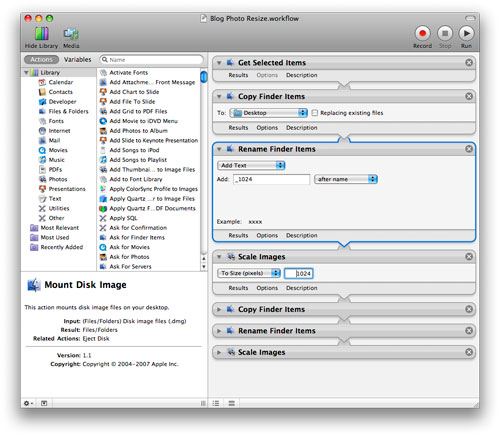Click the Name search field
Image resolution: width=500 pixels, height=436 pixels.
[151, 60]
